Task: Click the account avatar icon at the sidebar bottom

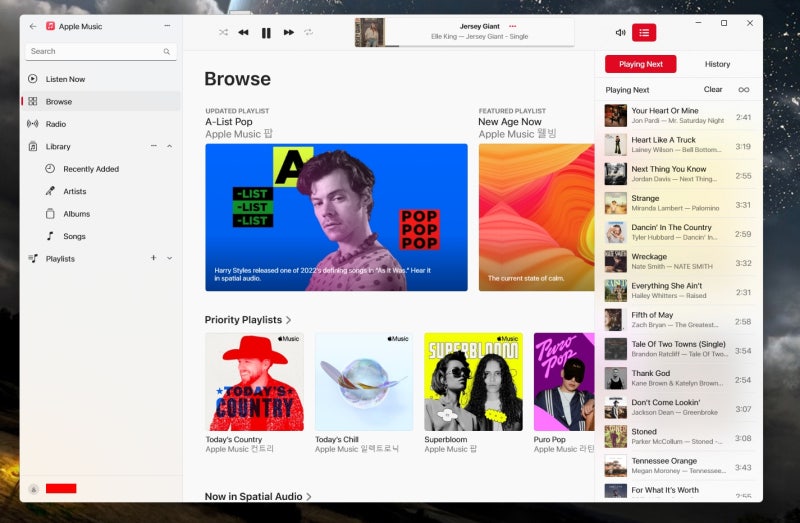Action: pos(34,489)
